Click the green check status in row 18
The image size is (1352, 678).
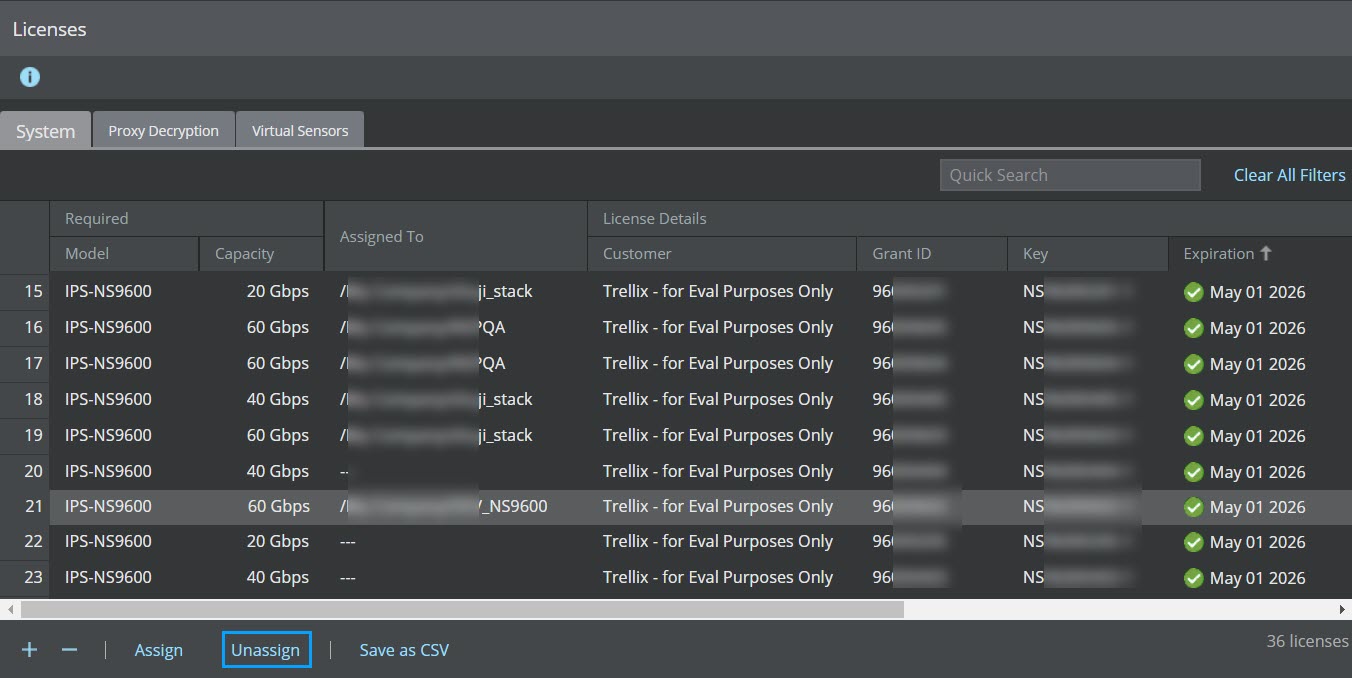point(1193,400)
